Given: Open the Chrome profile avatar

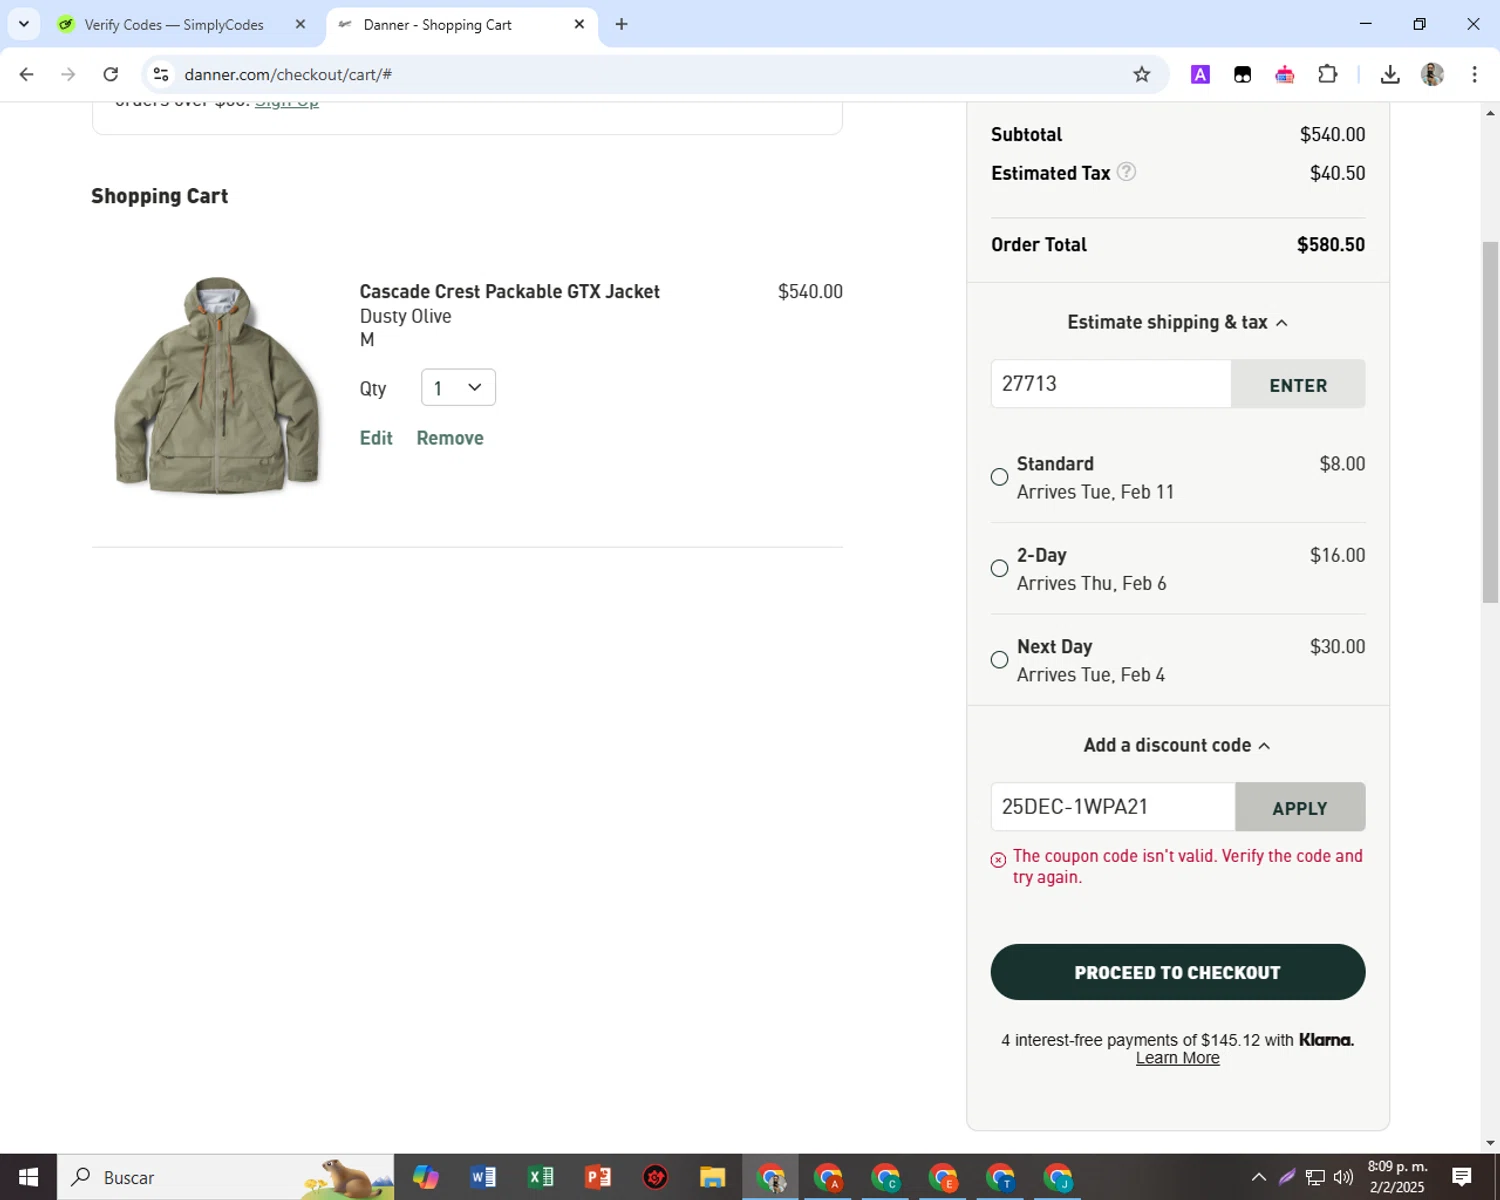Looking at the screenshot, I should pos(1432,74).
